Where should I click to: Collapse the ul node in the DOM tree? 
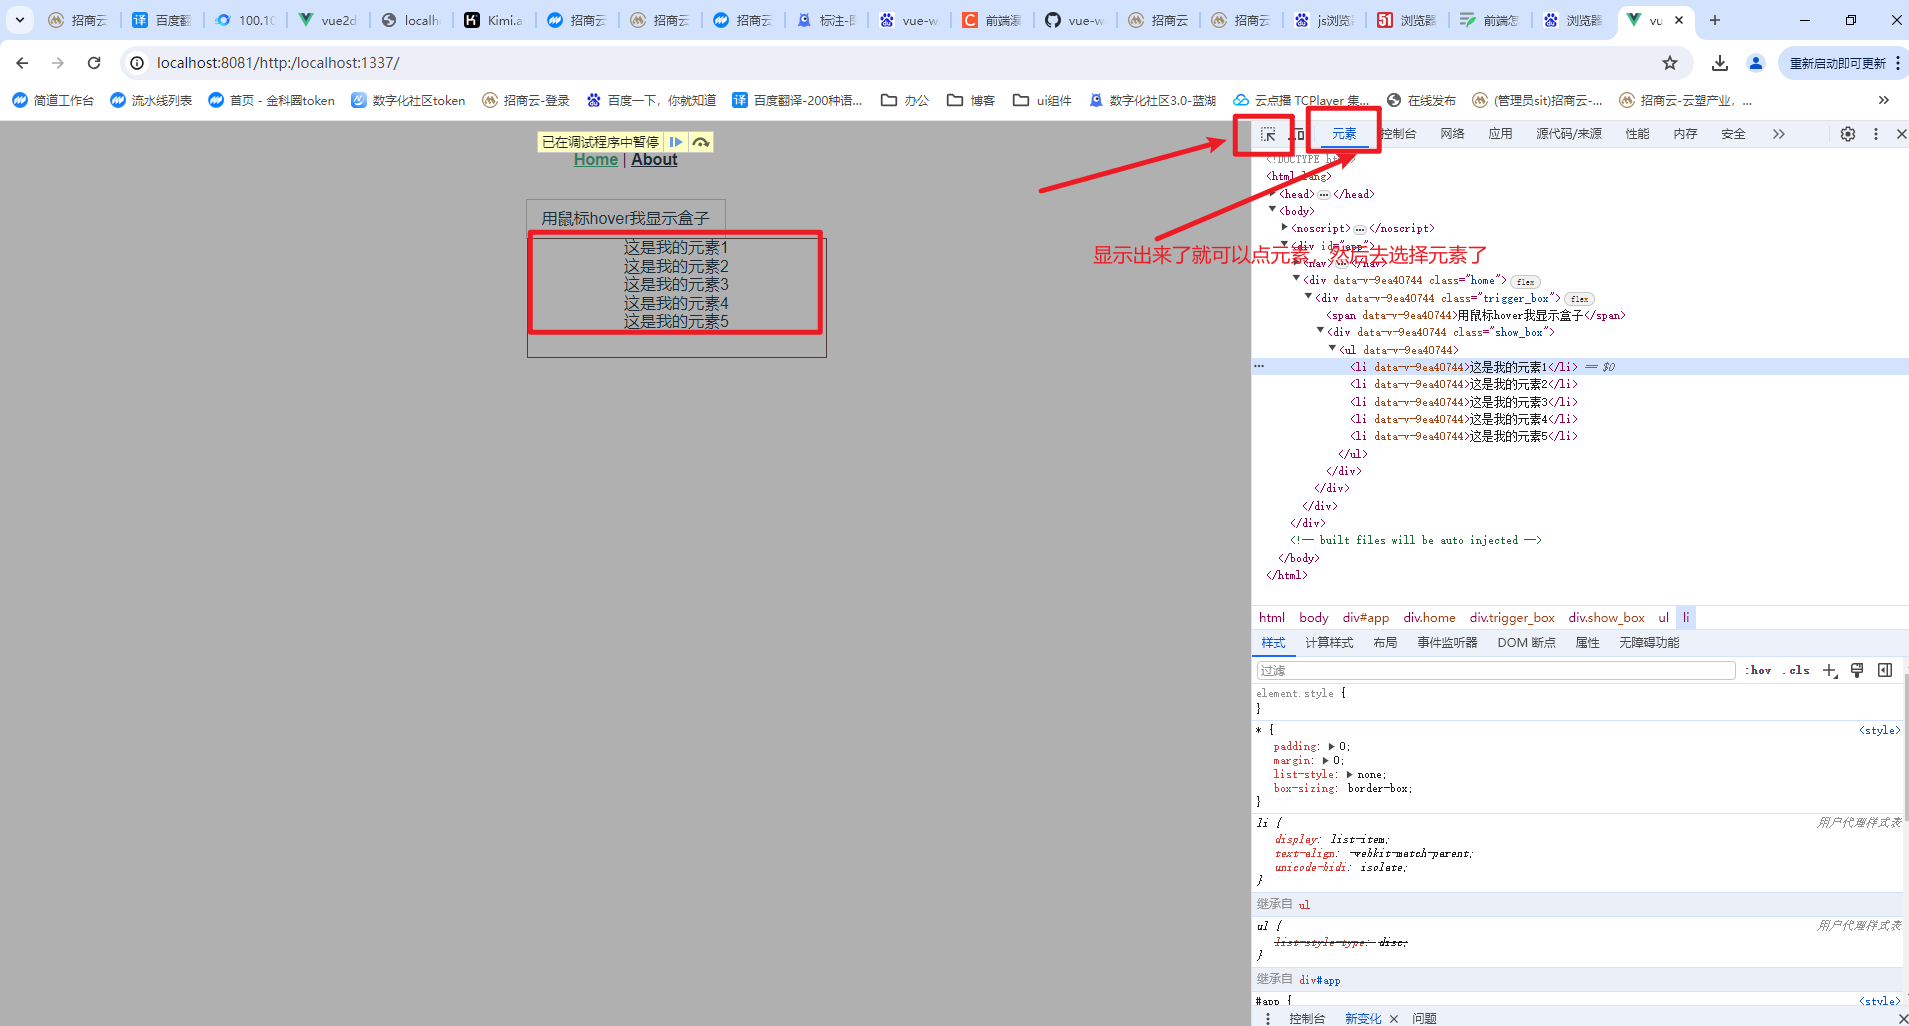[x=1333, y=349]
